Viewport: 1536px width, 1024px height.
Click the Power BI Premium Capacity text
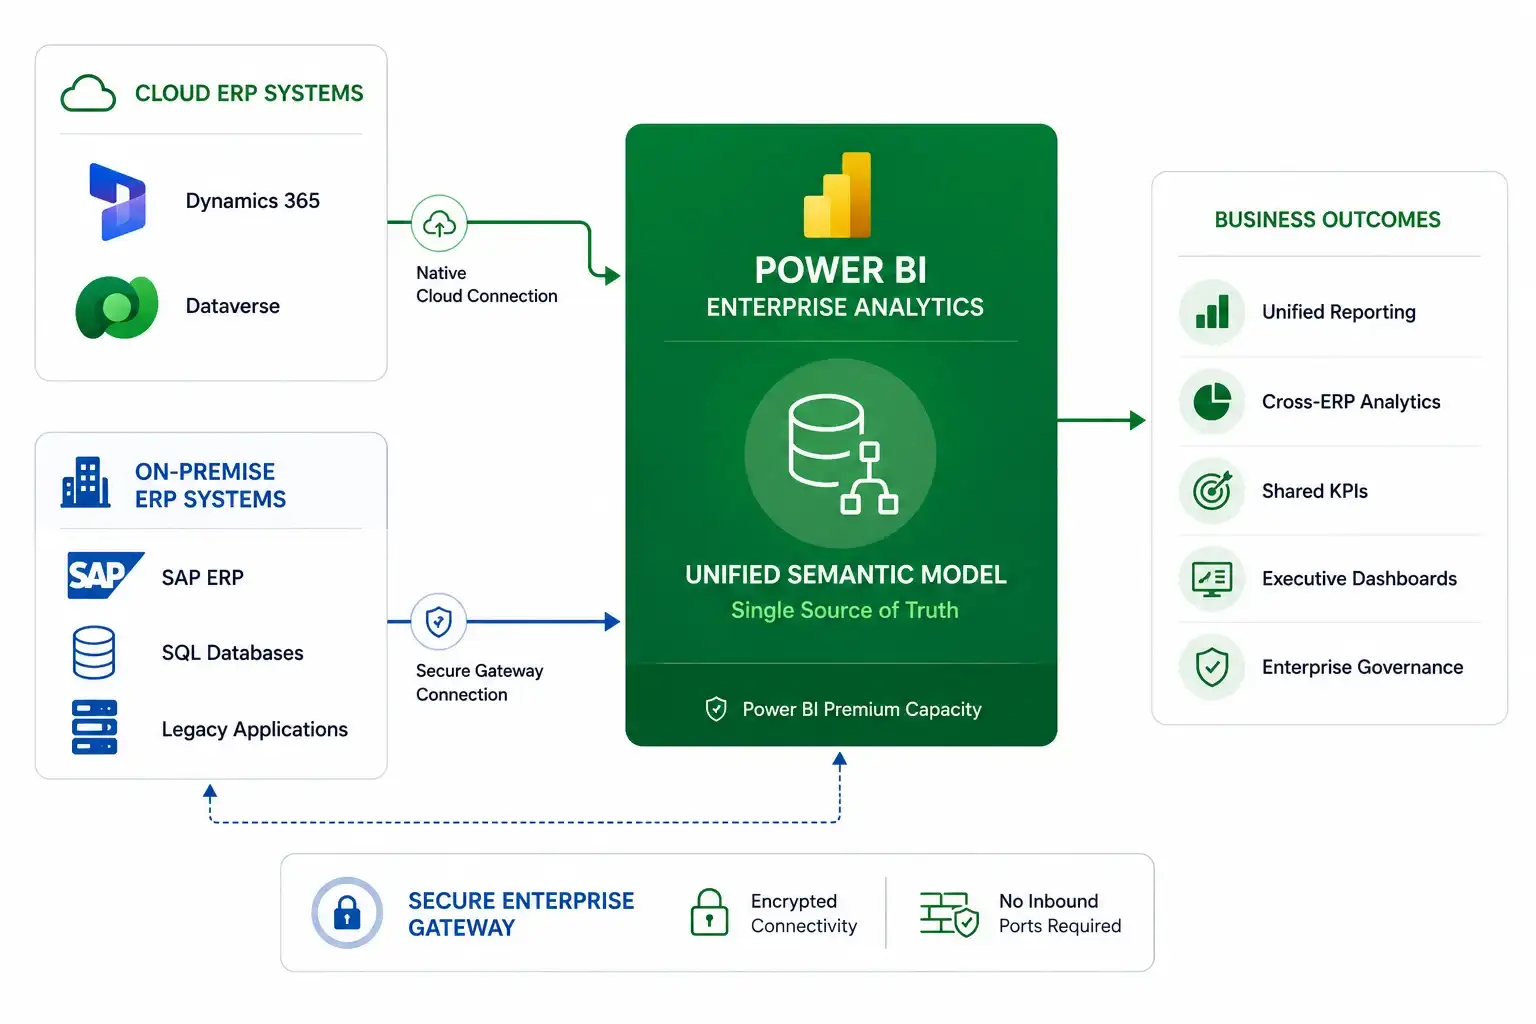pos(862,709)
